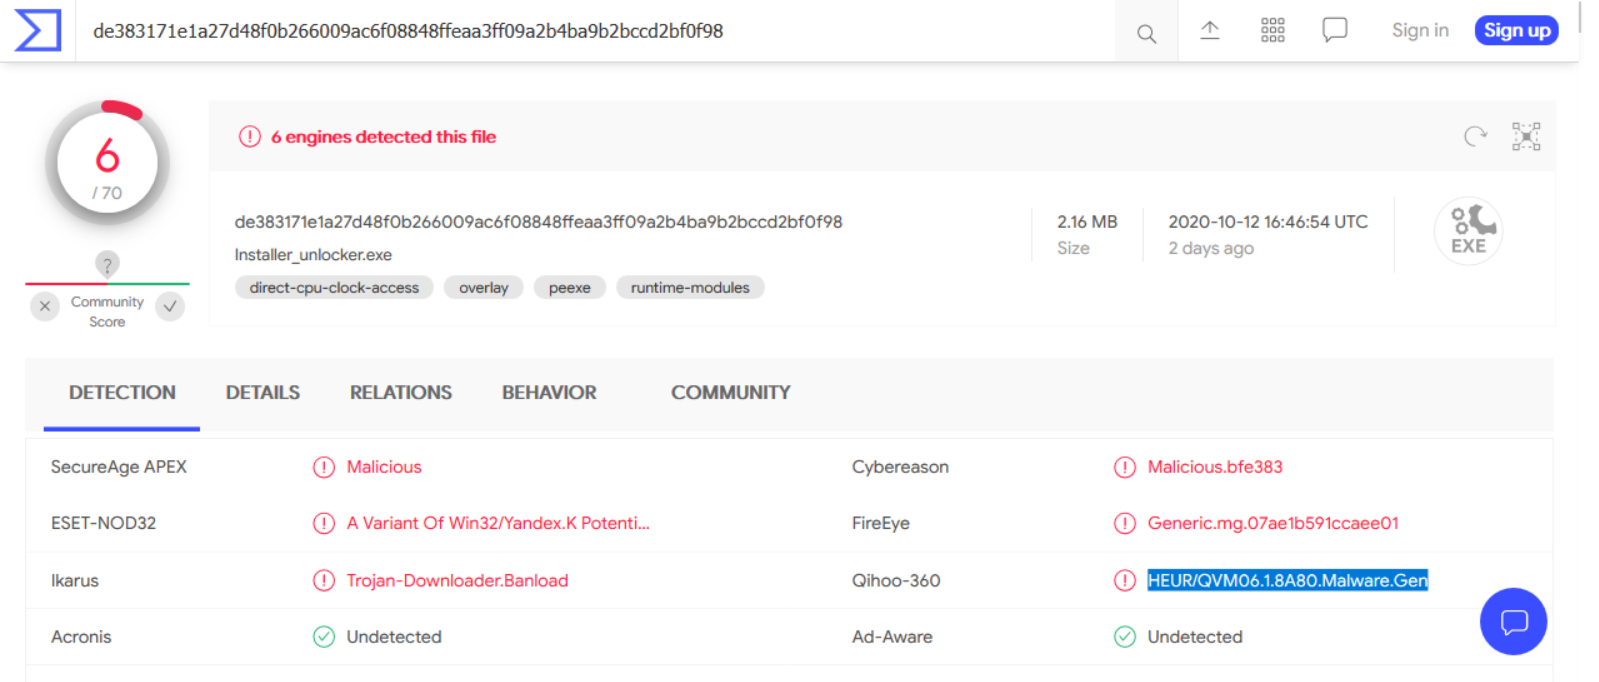Click the 2.16 MB size value
This screenshot has width=1599, height=682.
(1087, 222)
